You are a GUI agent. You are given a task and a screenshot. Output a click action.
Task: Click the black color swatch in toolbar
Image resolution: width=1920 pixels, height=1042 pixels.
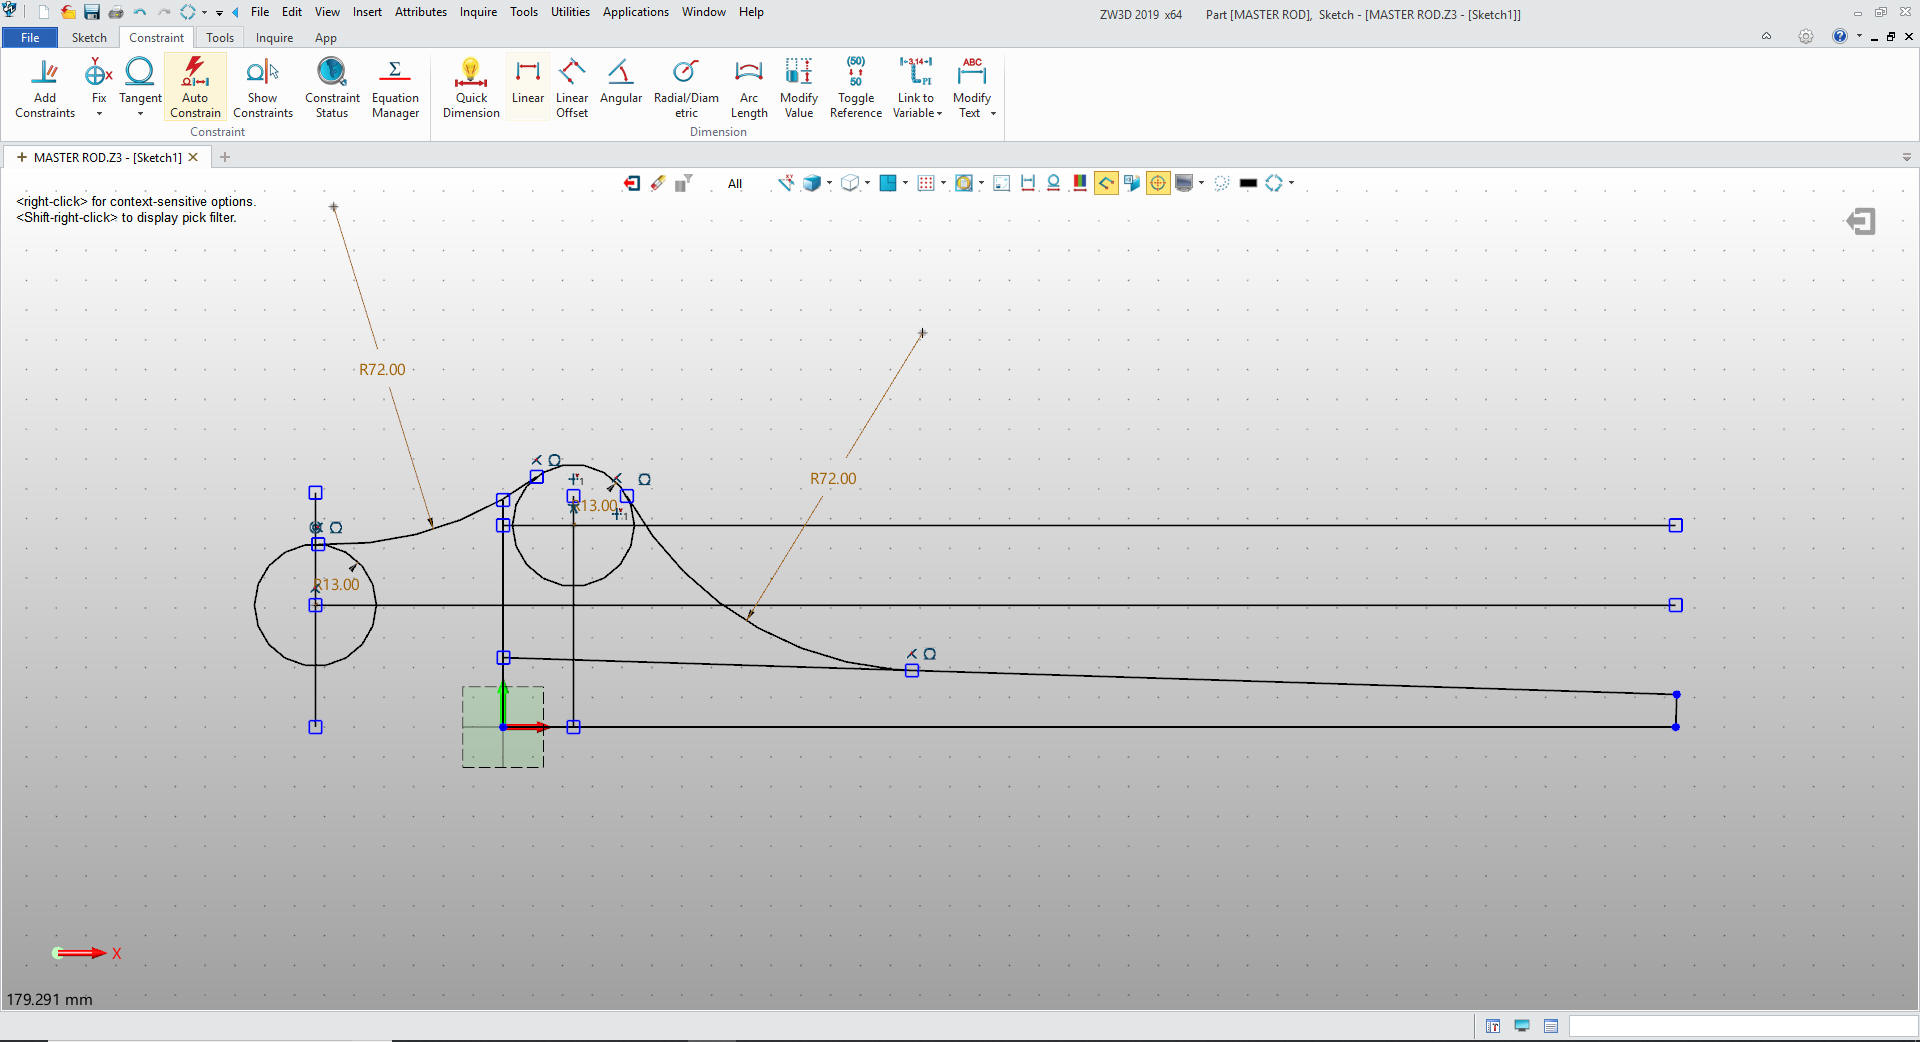1247,183
